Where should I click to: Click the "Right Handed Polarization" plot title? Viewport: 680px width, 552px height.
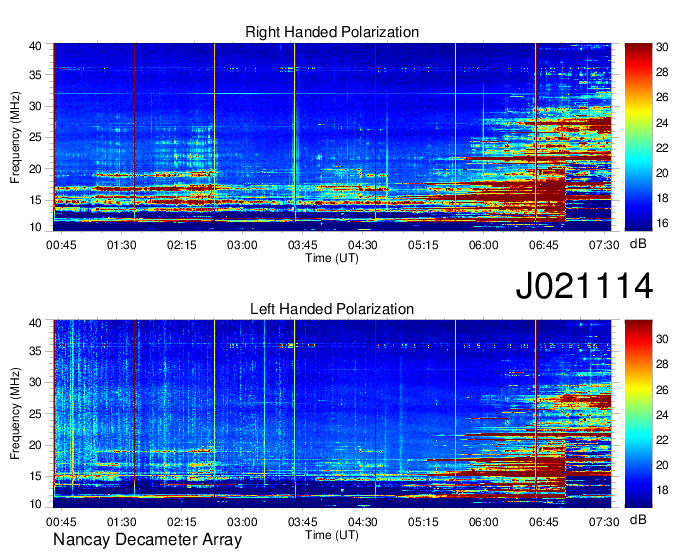click(x=332, y=32)
